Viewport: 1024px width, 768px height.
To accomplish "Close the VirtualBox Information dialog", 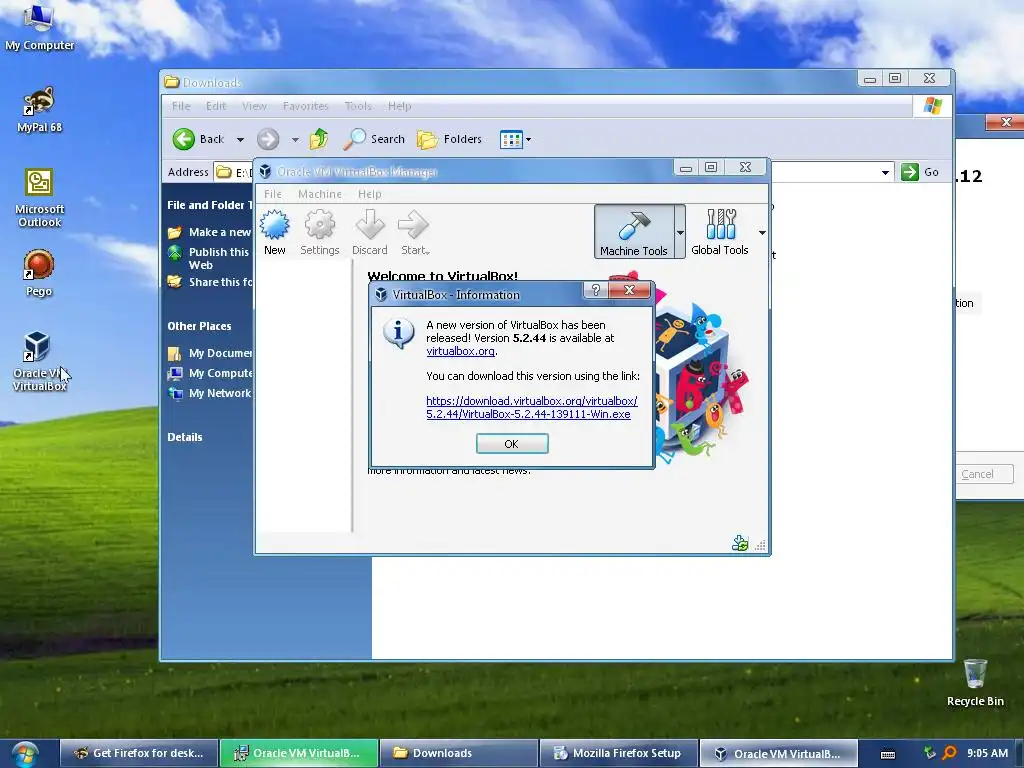I will pos(630,290).
